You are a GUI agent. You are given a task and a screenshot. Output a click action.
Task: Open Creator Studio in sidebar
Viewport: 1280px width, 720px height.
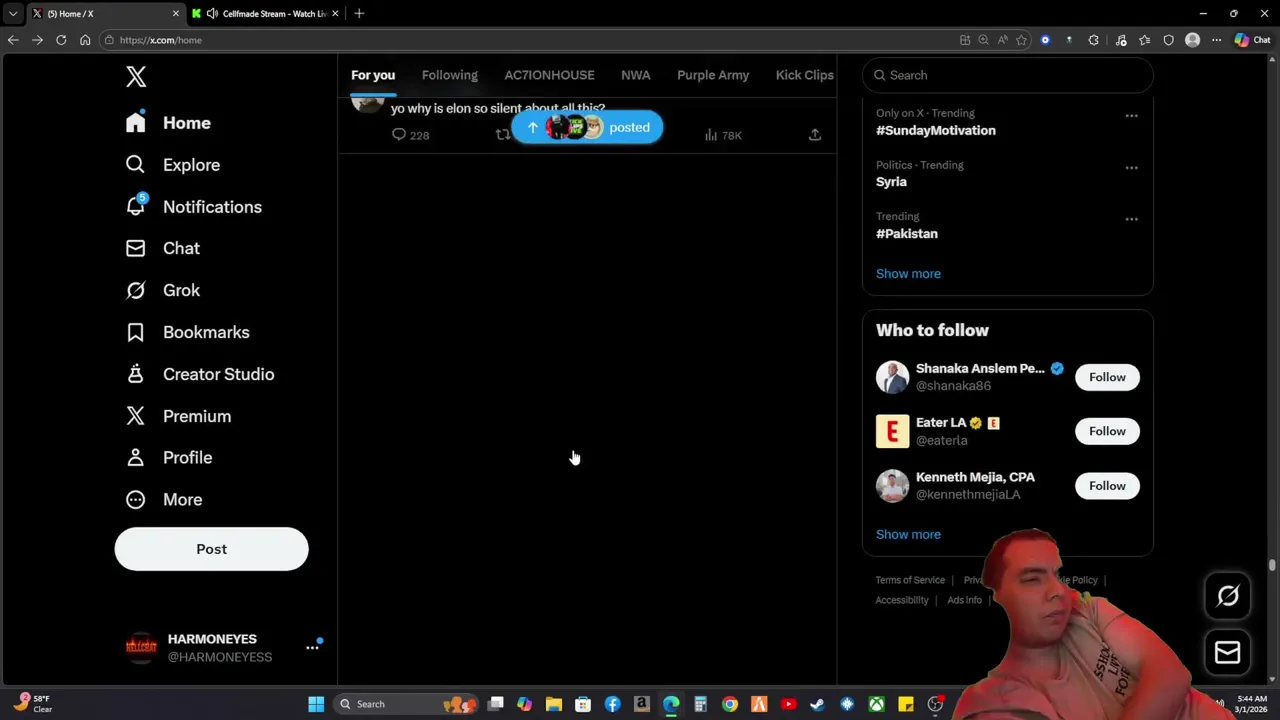pos(199,374)
